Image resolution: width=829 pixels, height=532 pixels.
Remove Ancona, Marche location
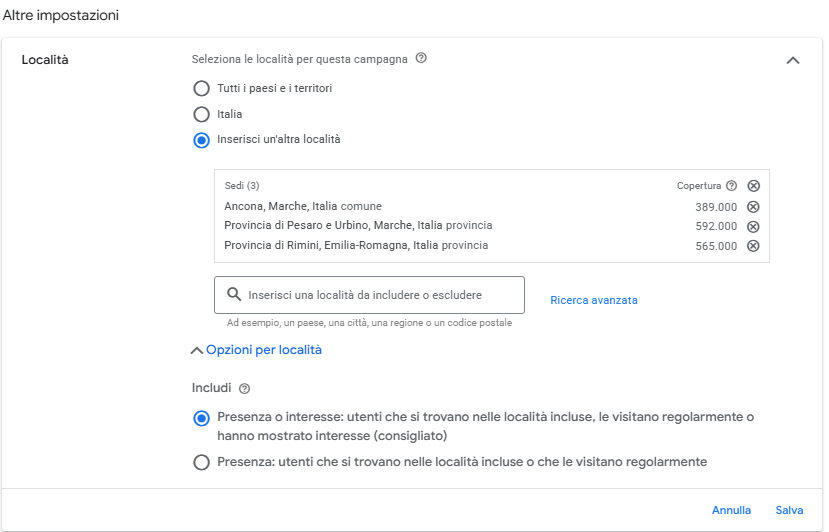click(x=754, y=207)
